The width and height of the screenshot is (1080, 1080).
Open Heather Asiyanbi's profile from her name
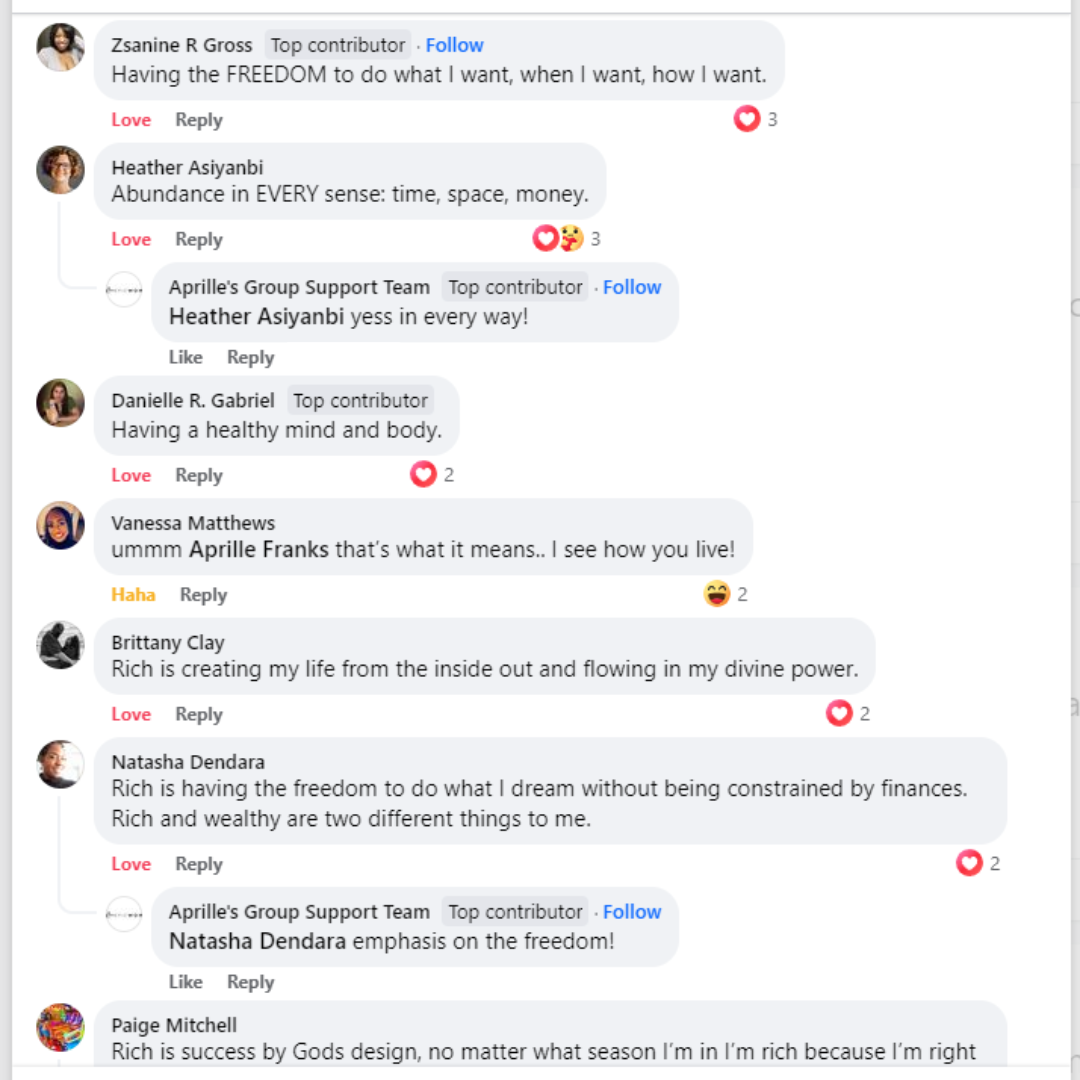pos(187,168)
